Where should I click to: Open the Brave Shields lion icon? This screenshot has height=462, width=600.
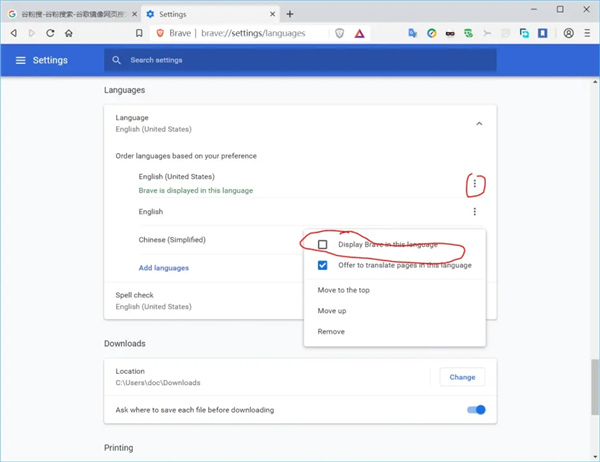pyautogui.click(x=340, y=33)
